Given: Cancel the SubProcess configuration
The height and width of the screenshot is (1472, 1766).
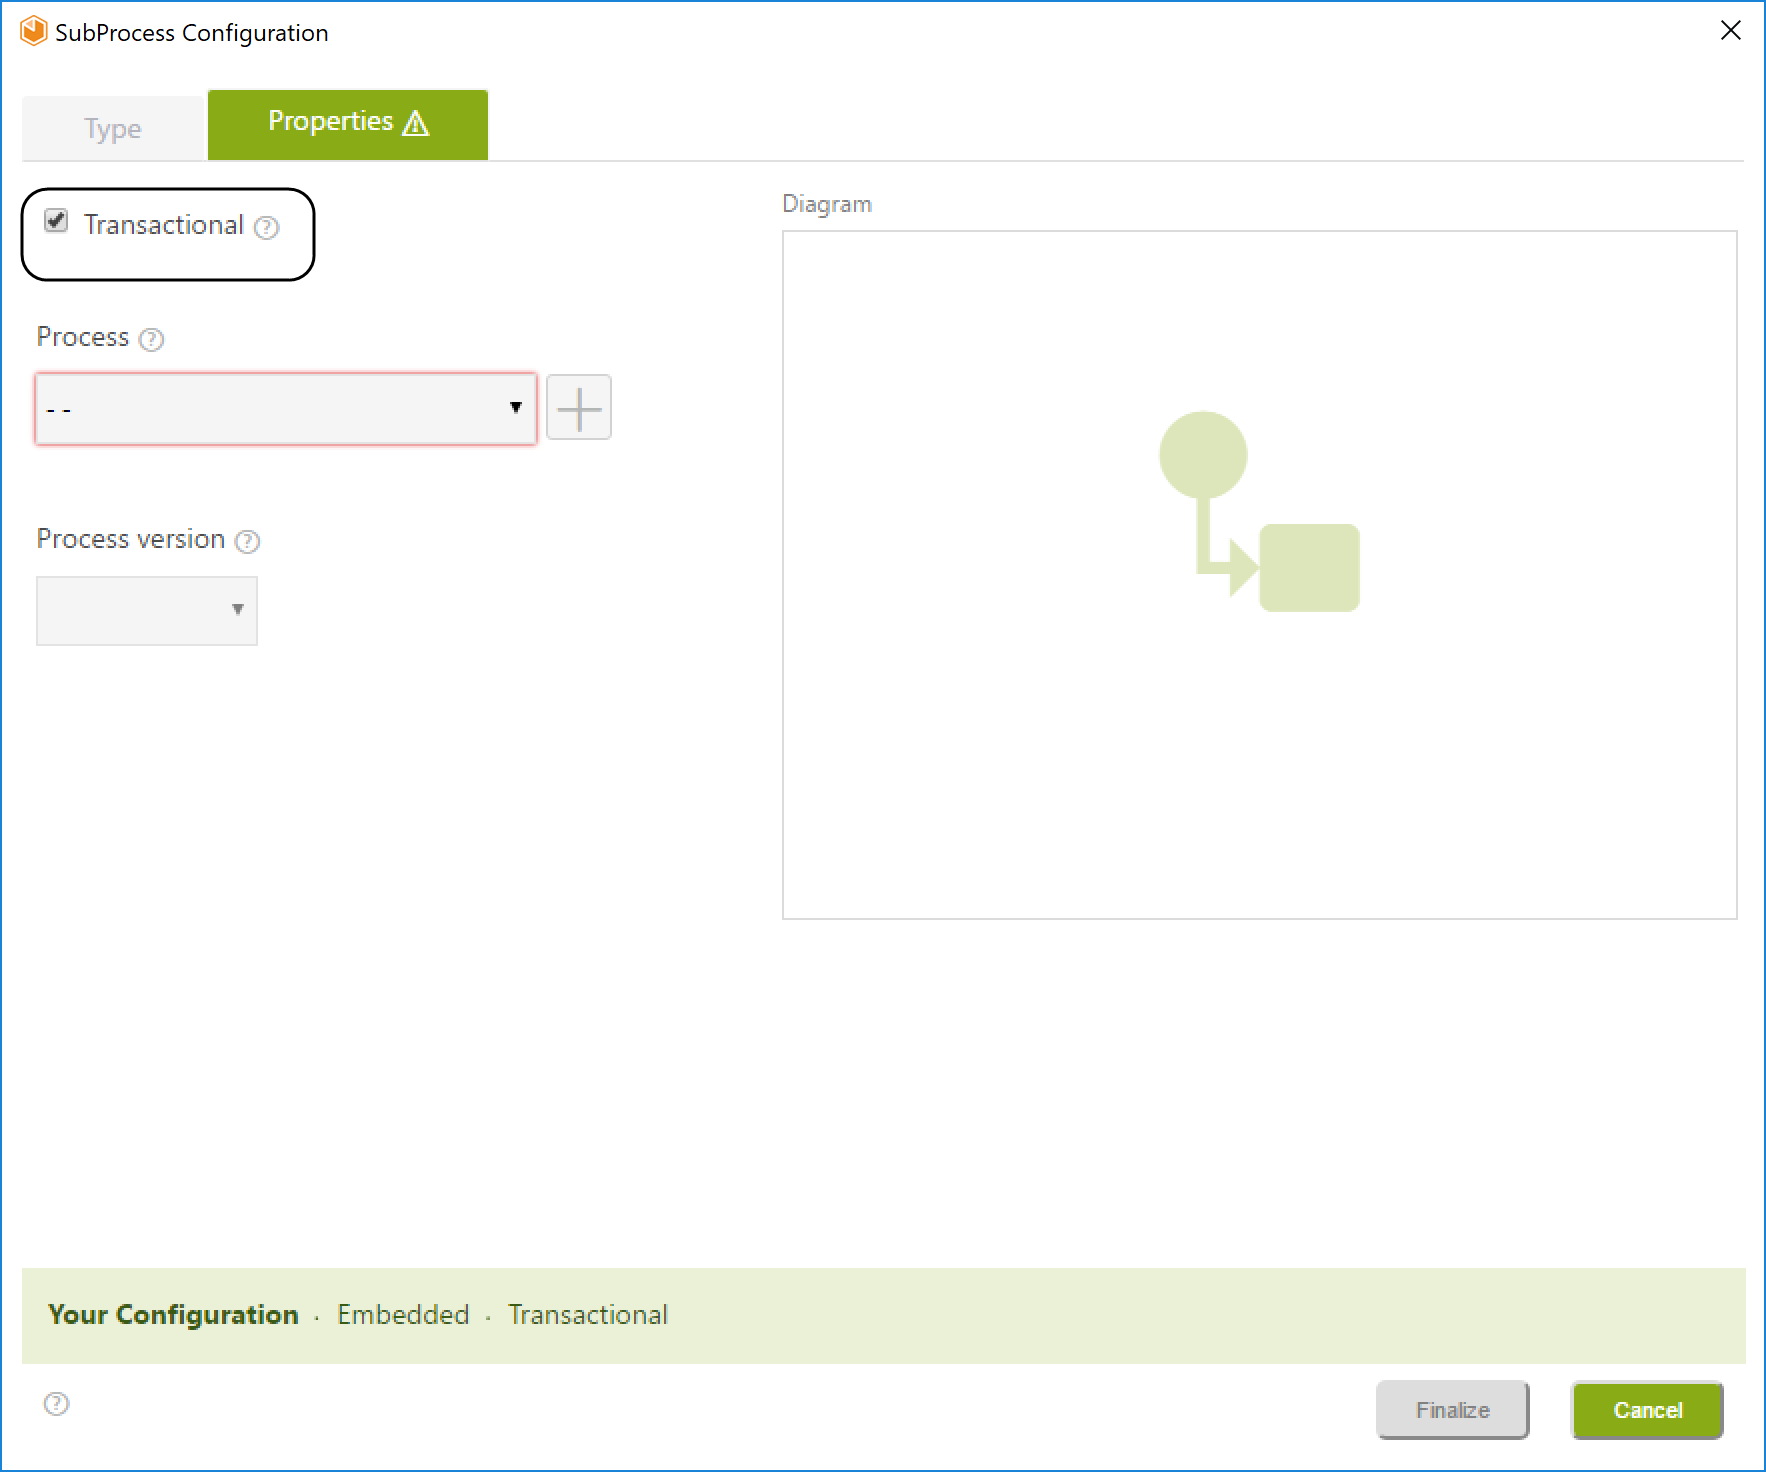Looking at the screenshot, I should click(1647, 1410).
